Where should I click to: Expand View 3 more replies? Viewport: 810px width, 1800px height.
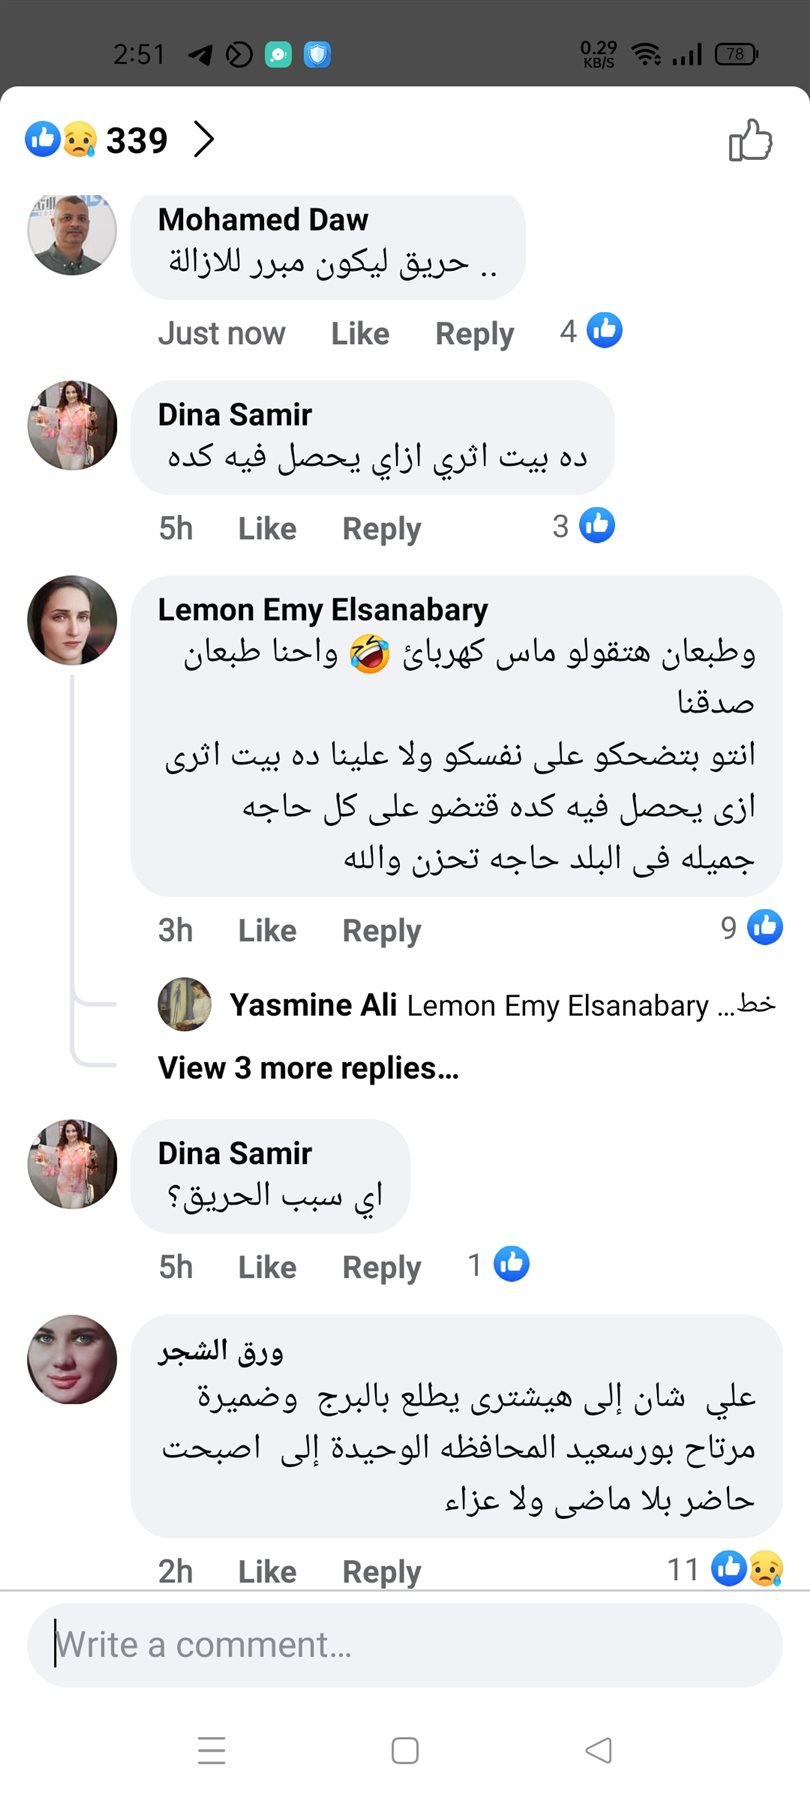[308, 1068]
